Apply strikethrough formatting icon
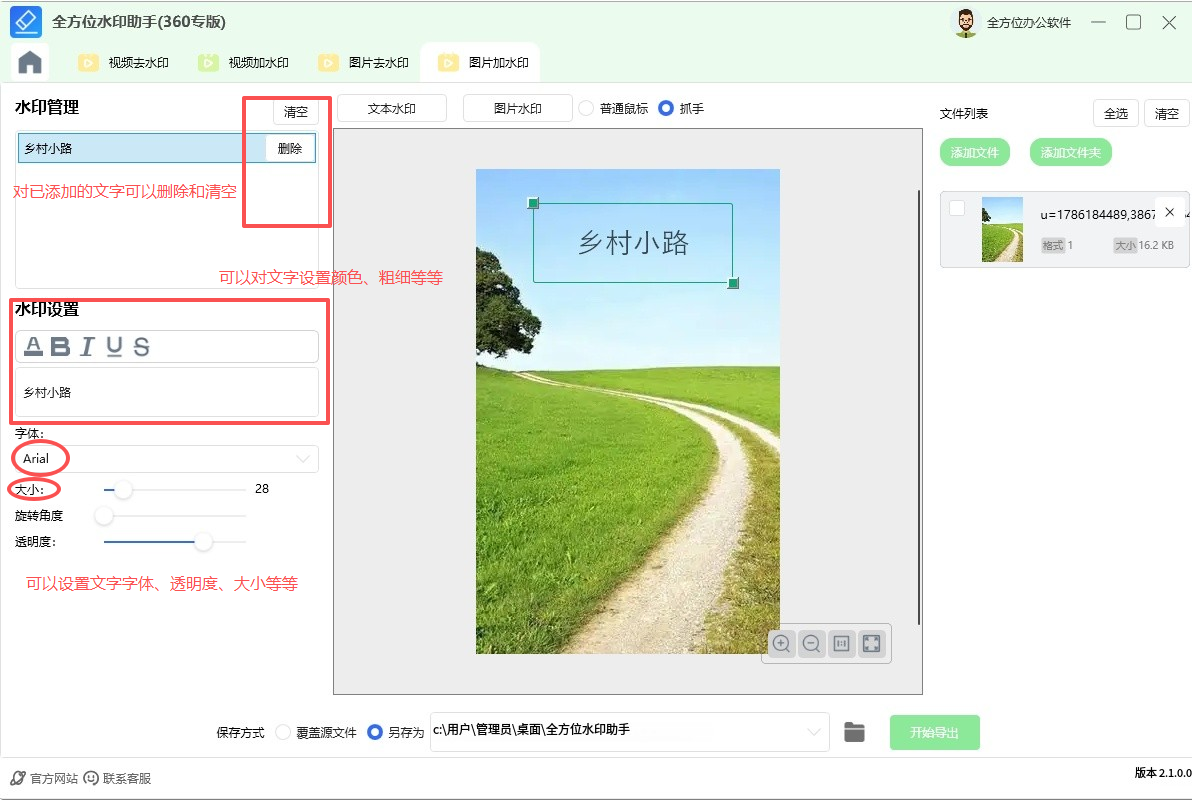Image resolution: width=1192 pixels, height=800 pixels. [x=142, y=346]
